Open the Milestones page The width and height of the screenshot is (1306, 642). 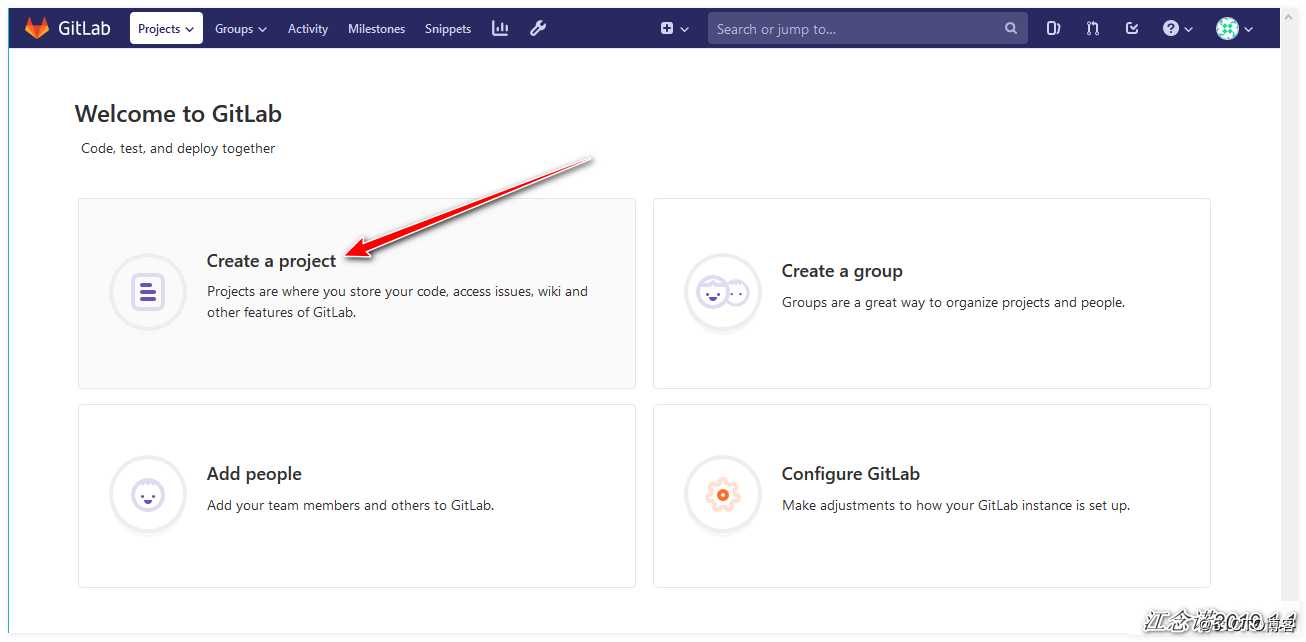pos(377,29)
